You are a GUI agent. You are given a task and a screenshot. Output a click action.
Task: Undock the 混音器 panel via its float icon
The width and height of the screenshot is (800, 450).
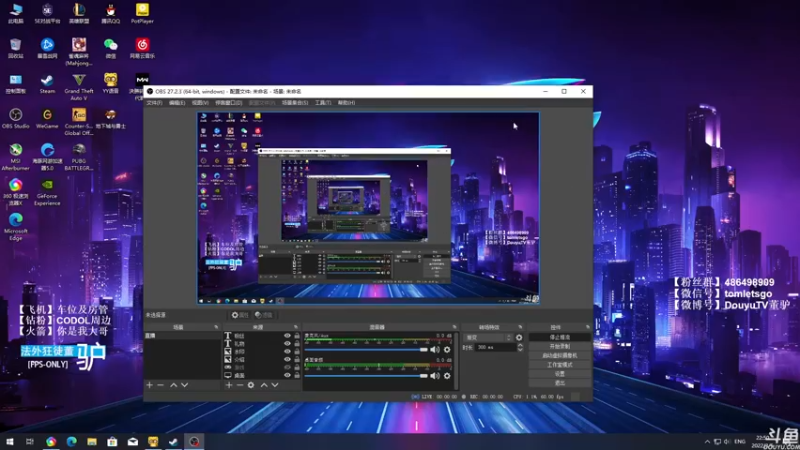point(455,327)
